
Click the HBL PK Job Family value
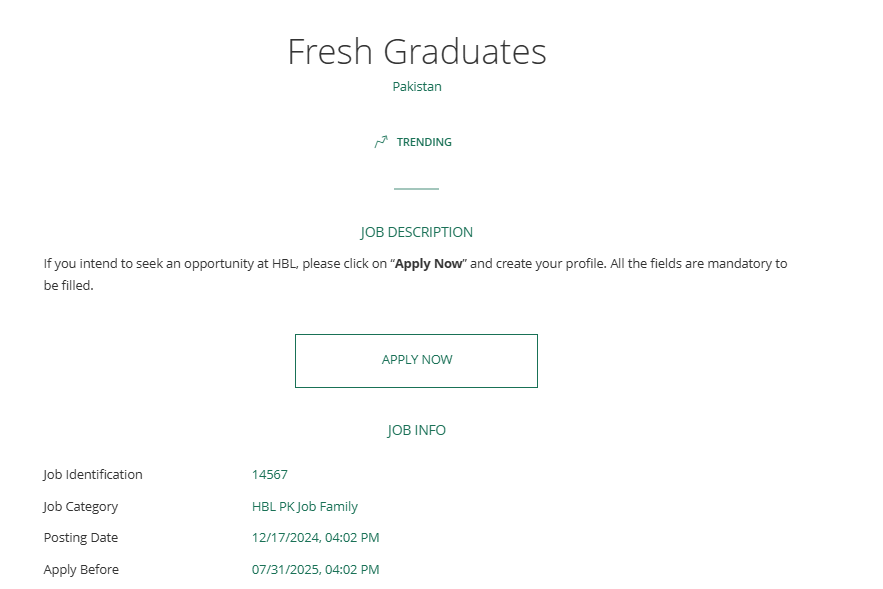click(305, 507)
